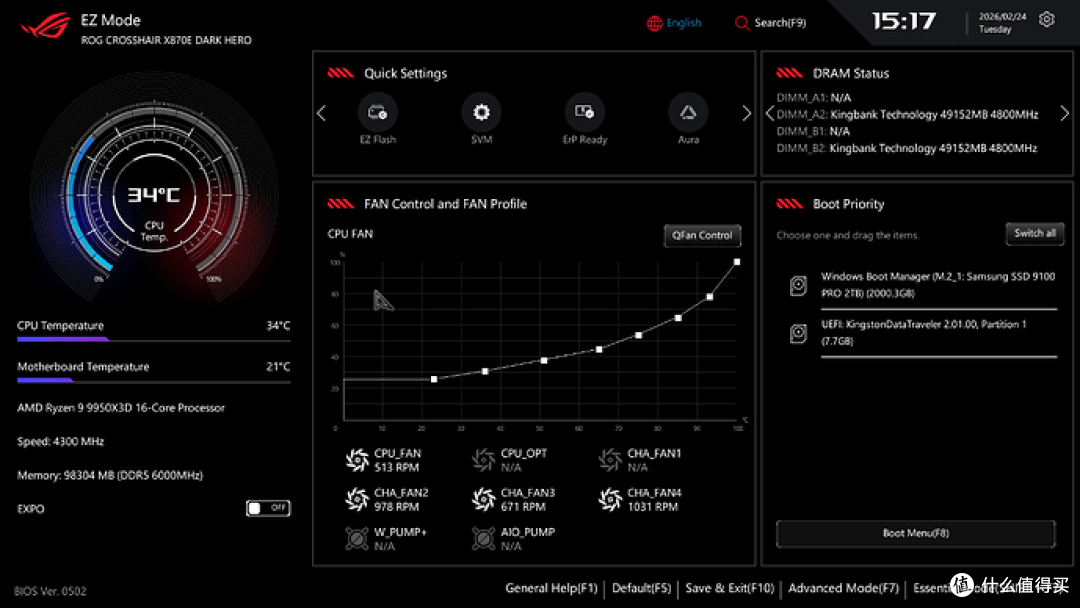Click the CPU Temperature bar
Viewport: 1080px width, 608px height.
[x=154, y=339]
